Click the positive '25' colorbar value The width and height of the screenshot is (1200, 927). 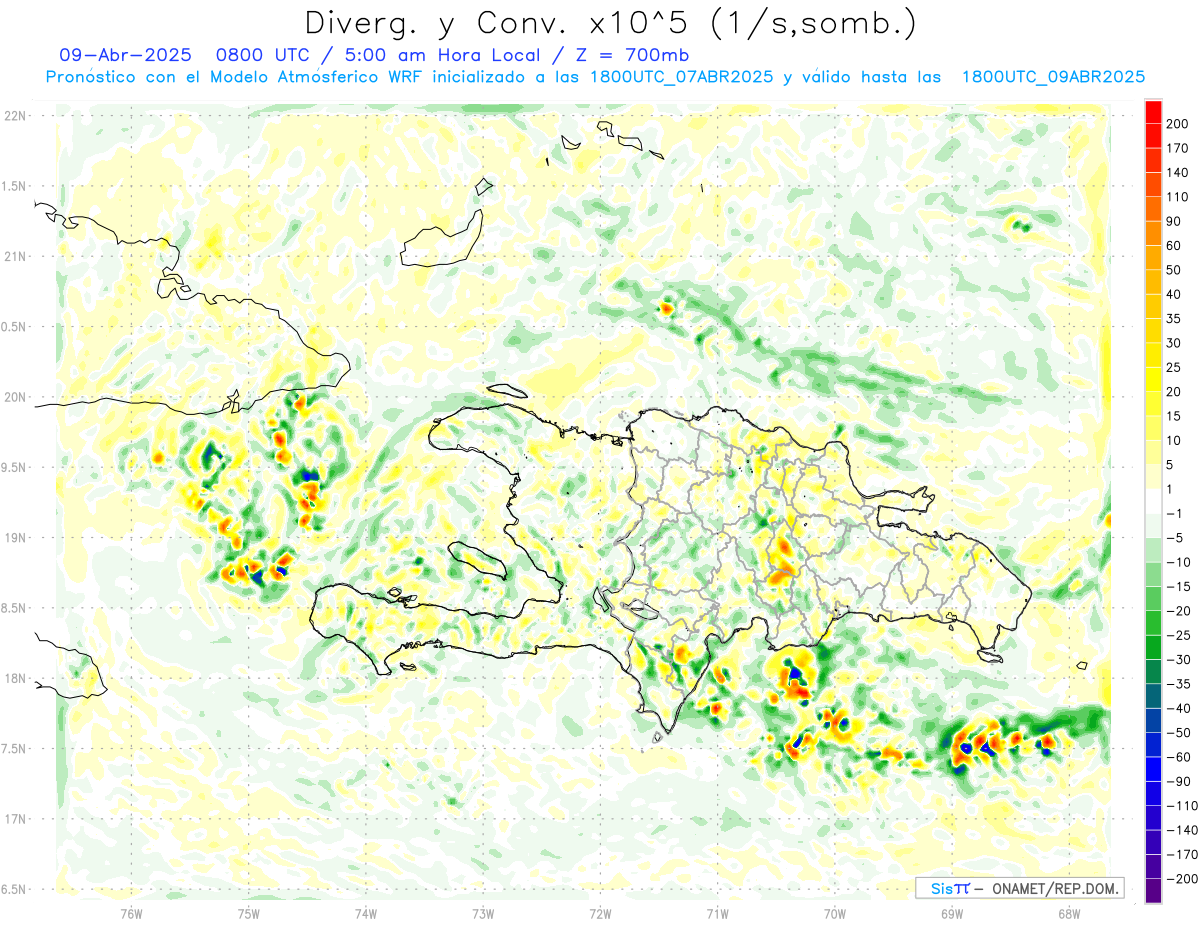click(1174, 368)
